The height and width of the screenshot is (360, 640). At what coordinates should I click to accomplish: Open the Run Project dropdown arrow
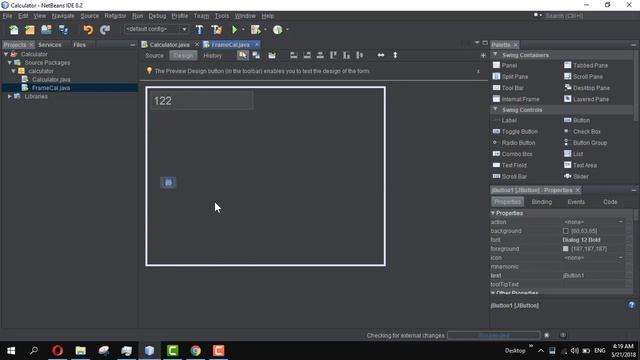click(x=243, y=29)
